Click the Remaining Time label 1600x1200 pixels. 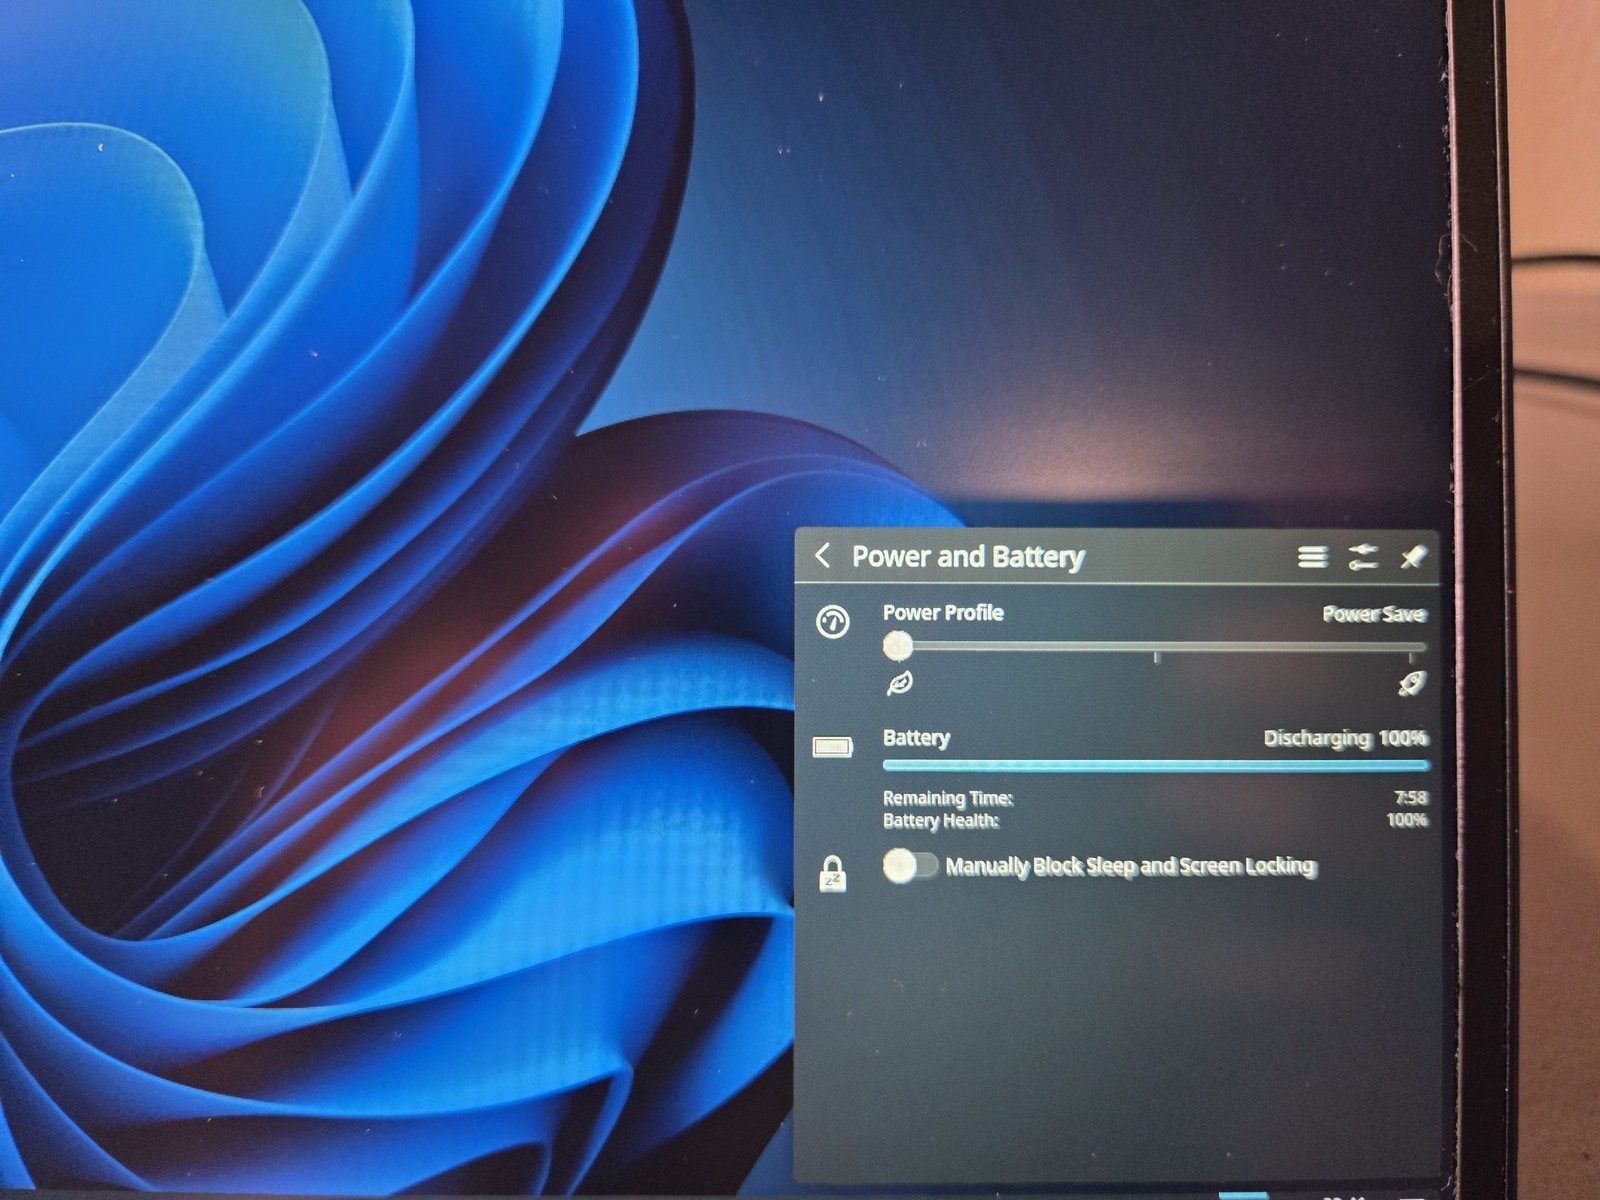pos(948,798)
